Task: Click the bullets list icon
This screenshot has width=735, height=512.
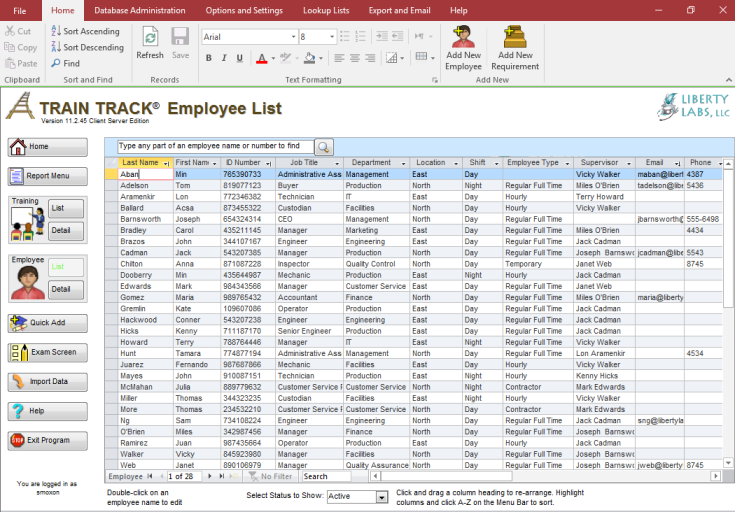Action: pos(345,36)
